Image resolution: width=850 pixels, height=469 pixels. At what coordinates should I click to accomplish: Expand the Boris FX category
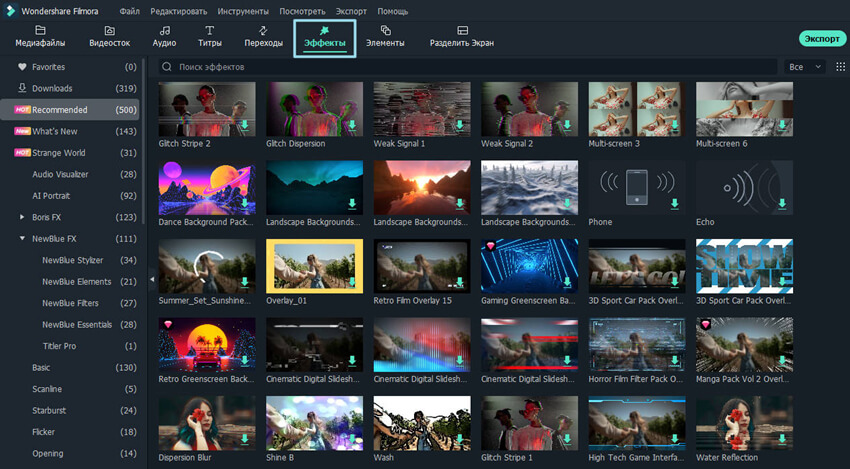click(22, 217)
